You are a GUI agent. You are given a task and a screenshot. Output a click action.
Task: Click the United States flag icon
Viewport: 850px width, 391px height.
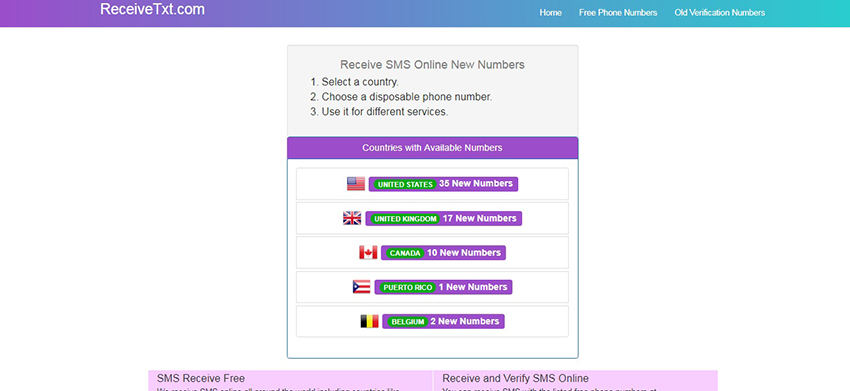coord(356,184)
